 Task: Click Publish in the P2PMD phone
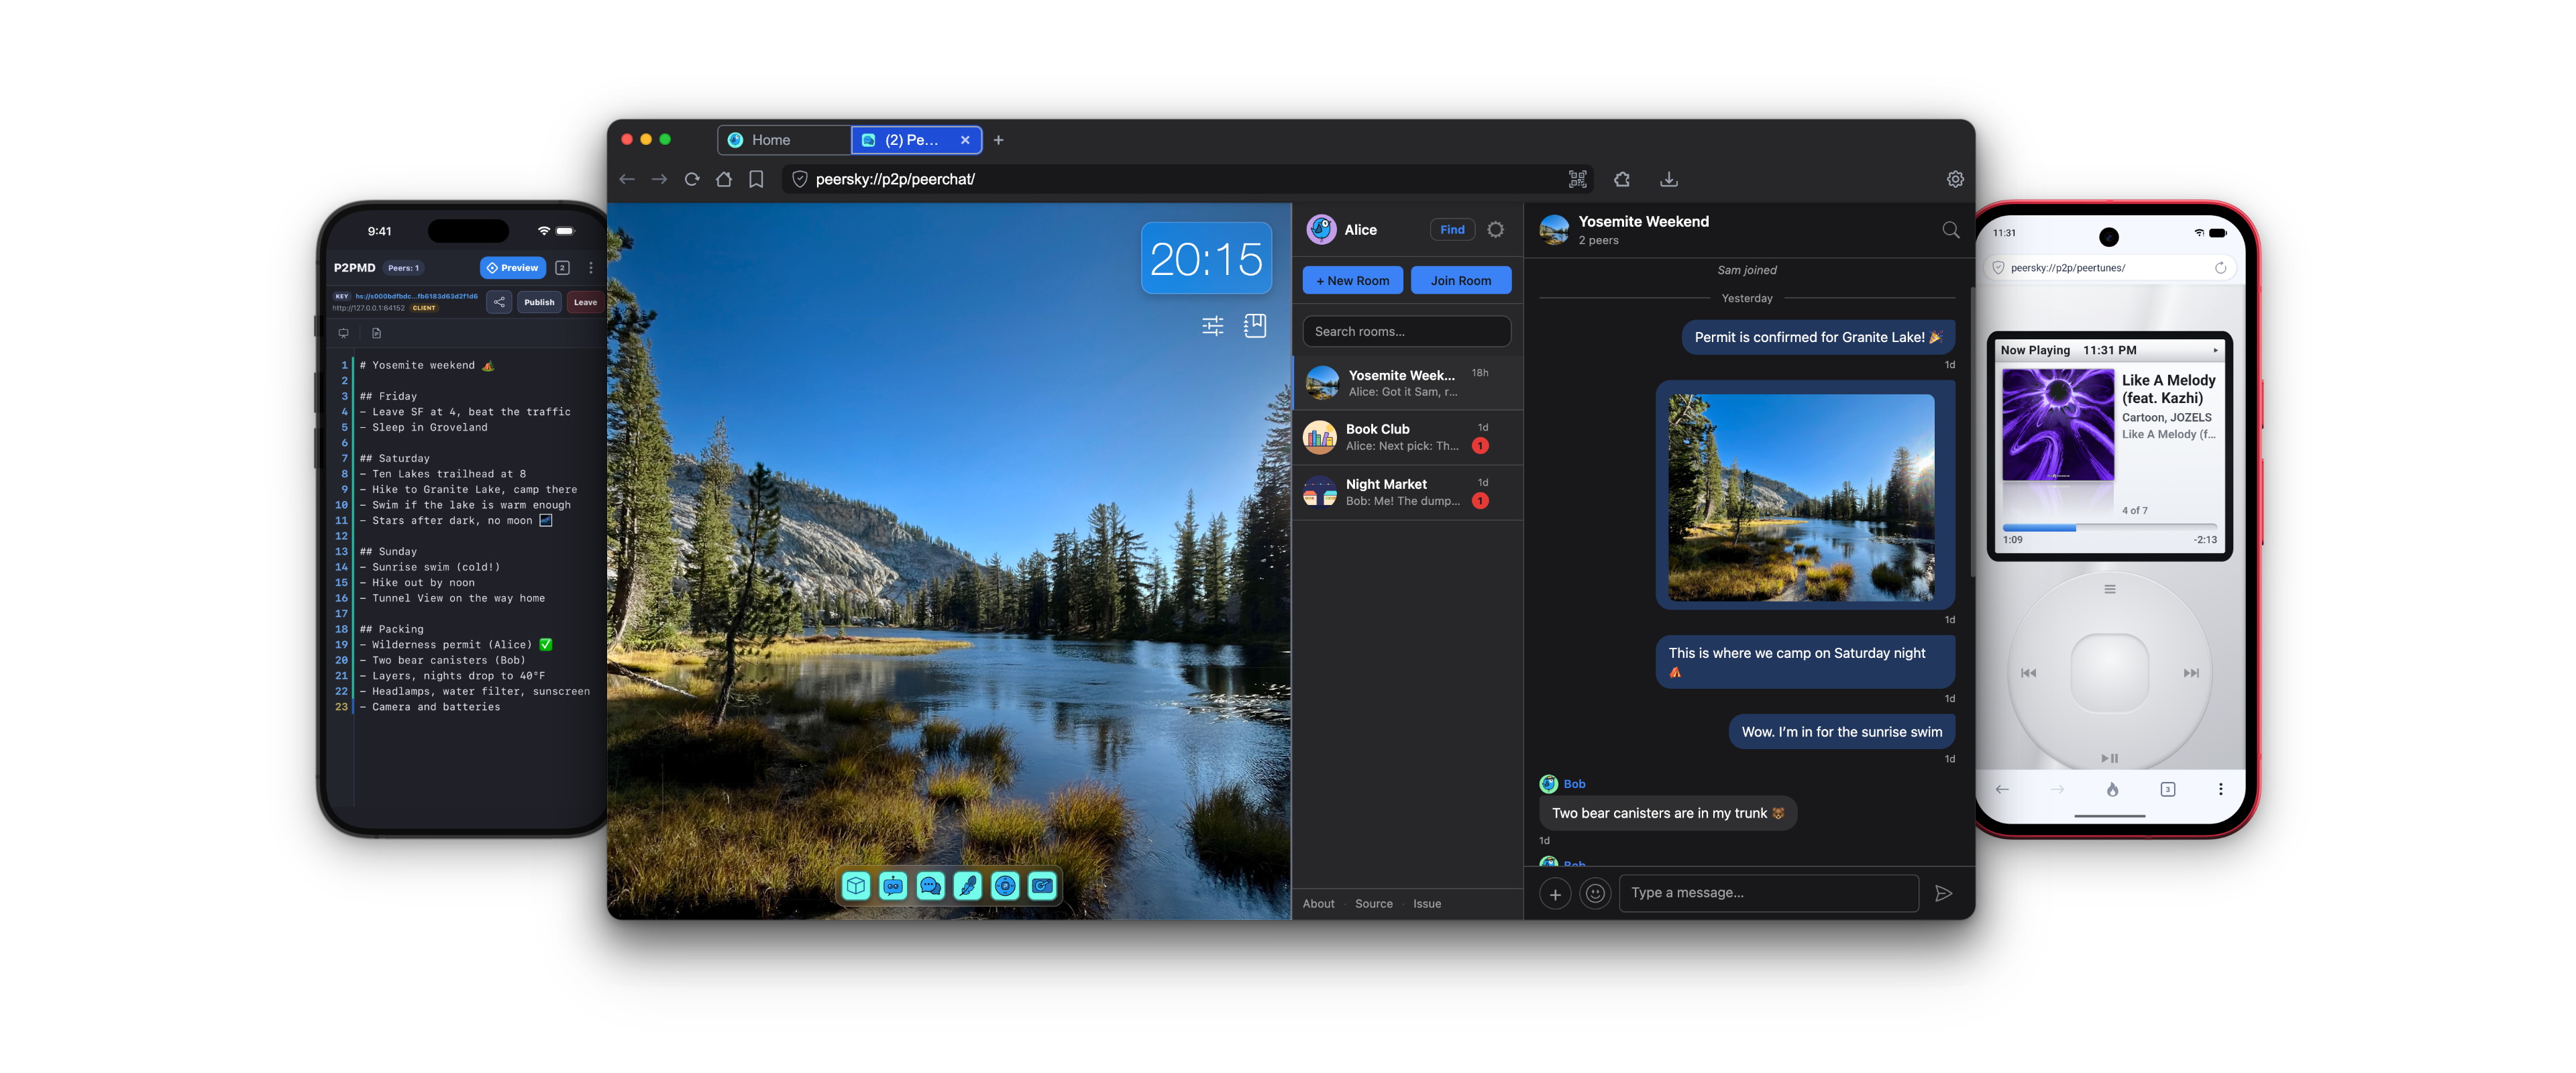pyautogui.click(x=539, y=302)
